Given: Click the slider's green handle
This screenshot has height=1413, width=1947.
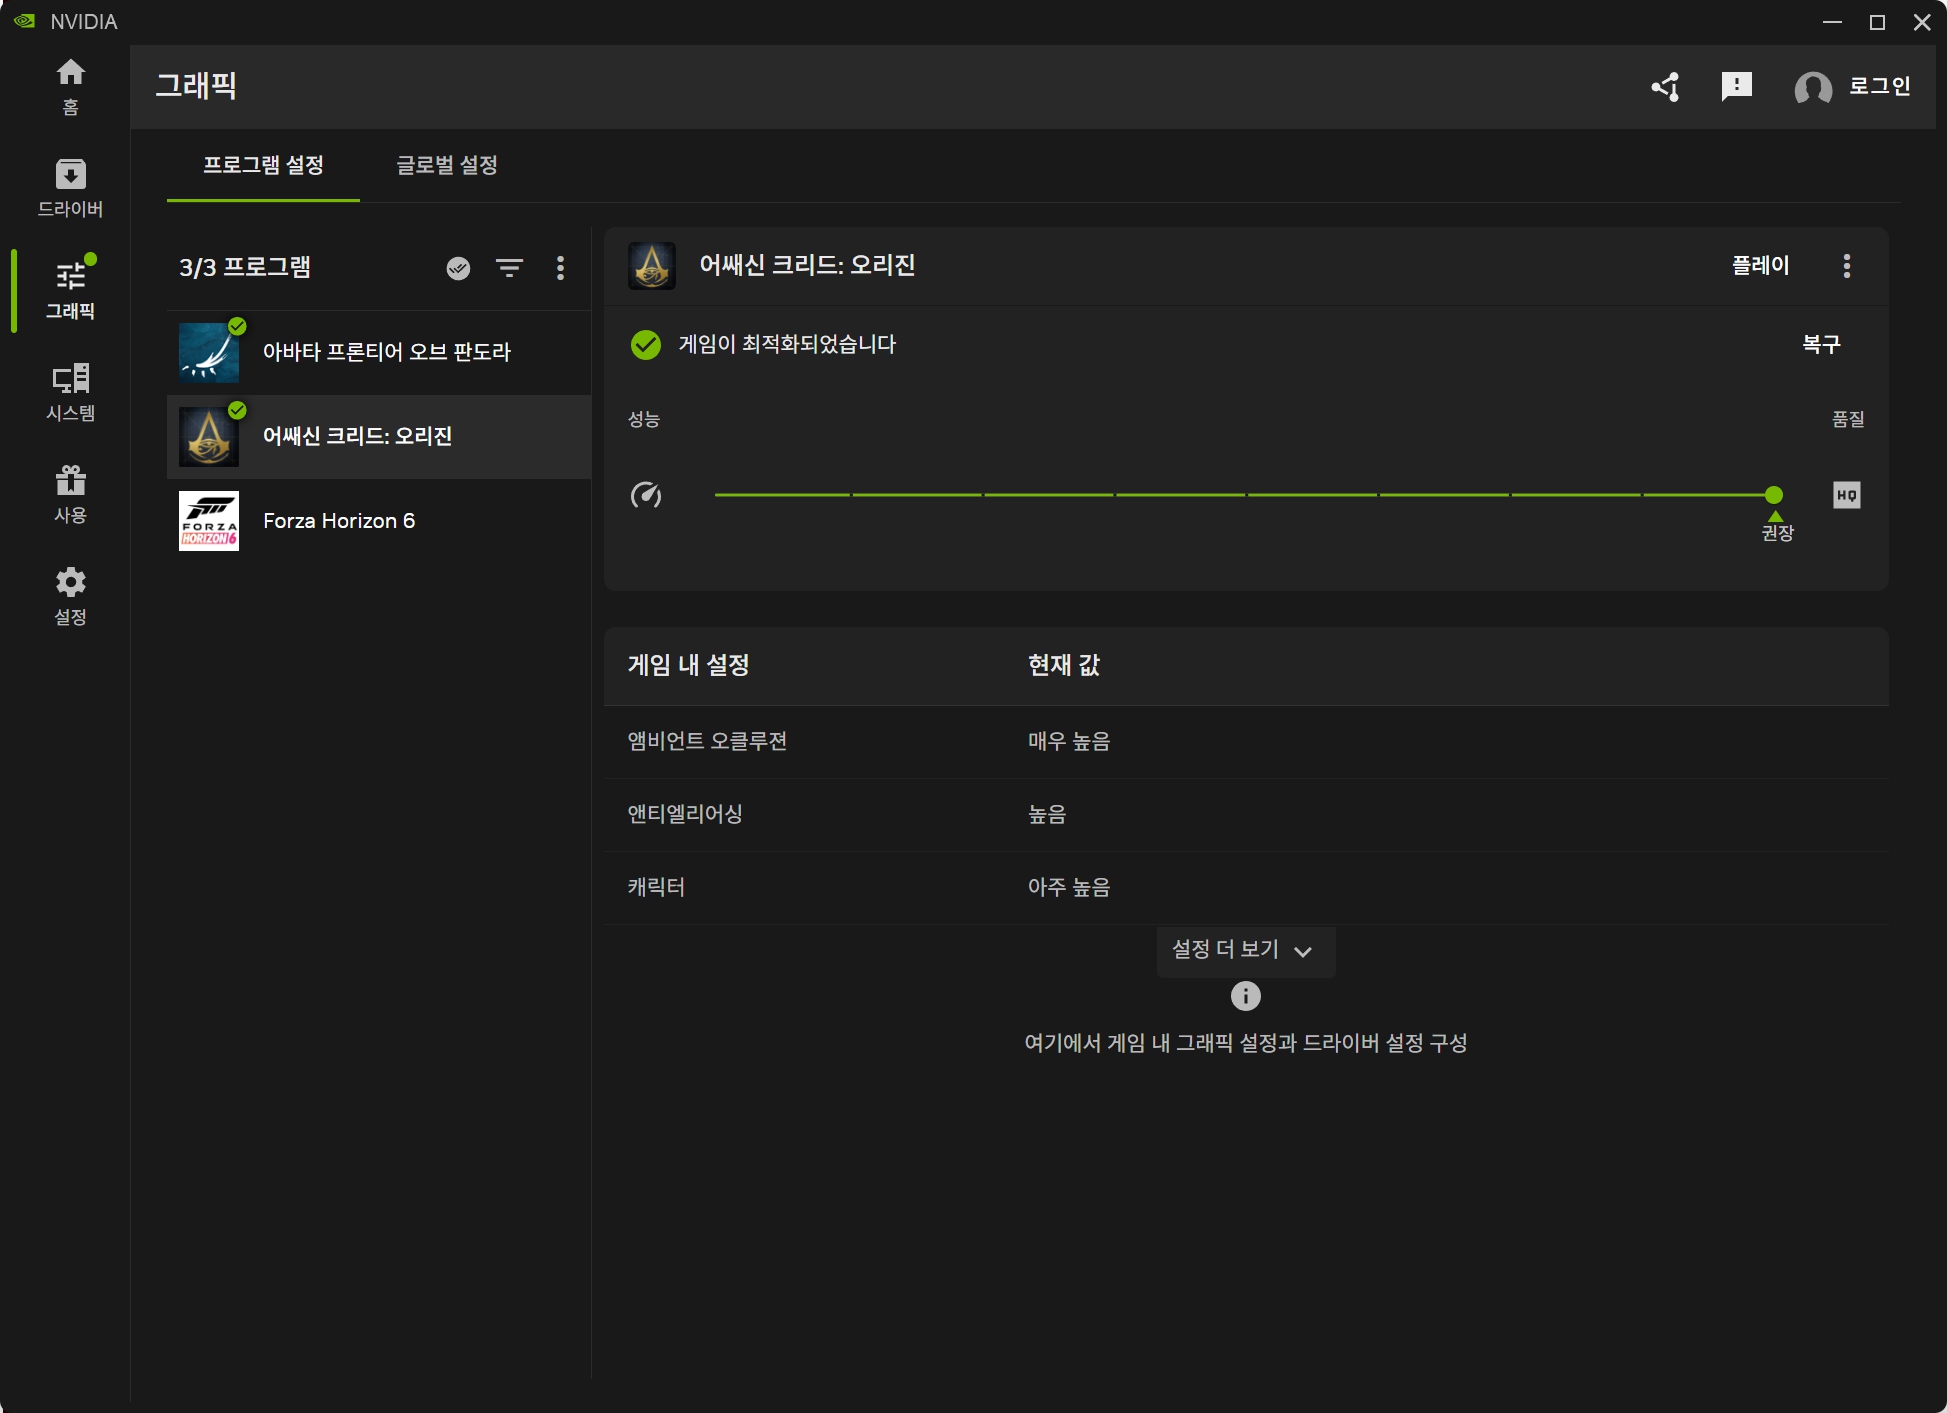Looking at the screenshot, I should pyautogui.click(x=1774, y=495).
